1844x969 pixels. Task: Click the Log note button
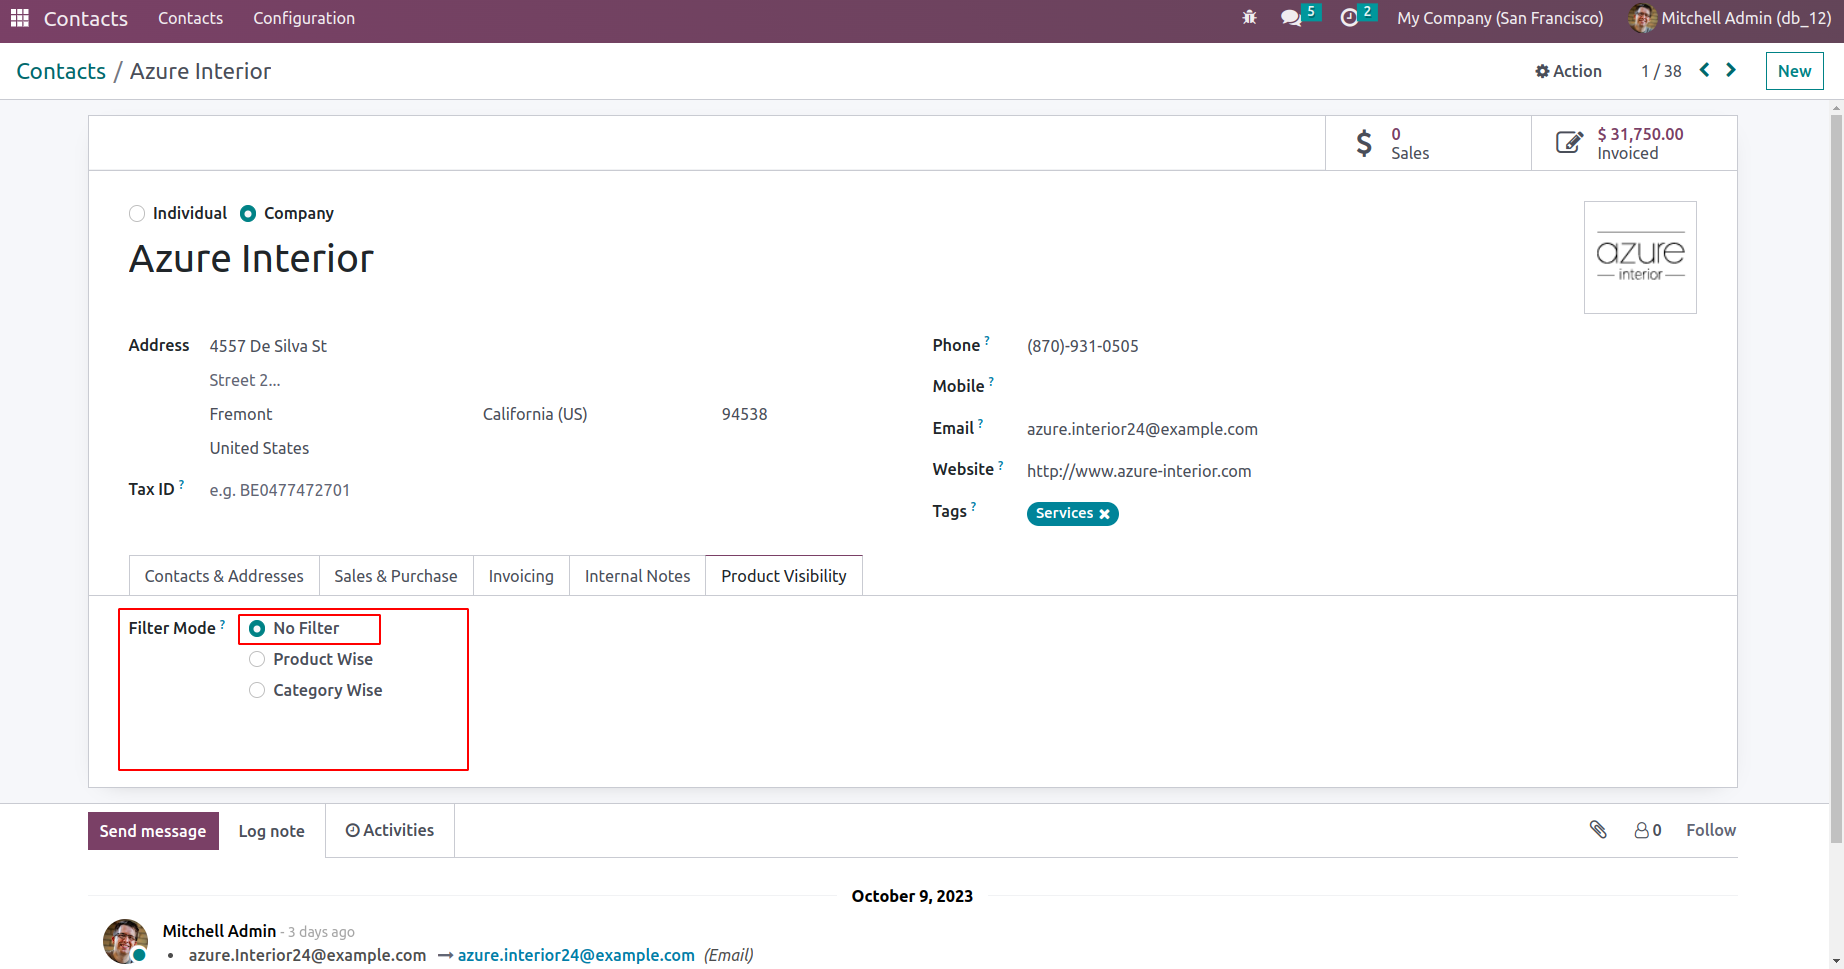tap(271, 831)
